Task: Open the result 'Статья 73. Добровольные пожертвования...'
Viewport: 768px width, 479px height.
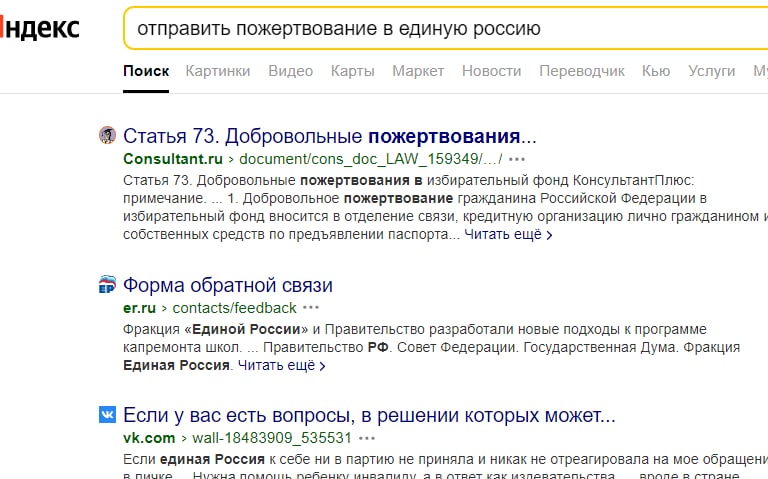Action: pos(330,136)
